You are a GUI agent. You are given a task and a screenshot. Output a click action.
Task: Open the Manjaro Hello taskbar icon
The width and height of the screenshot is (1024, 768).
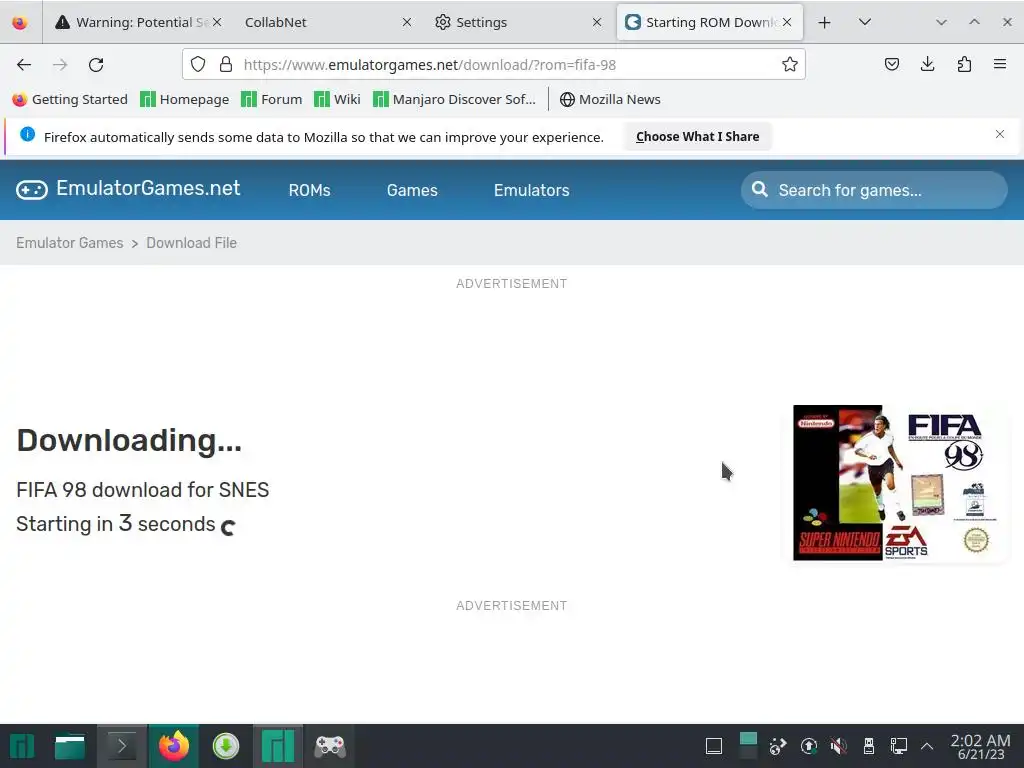click(x=278, y=746)
